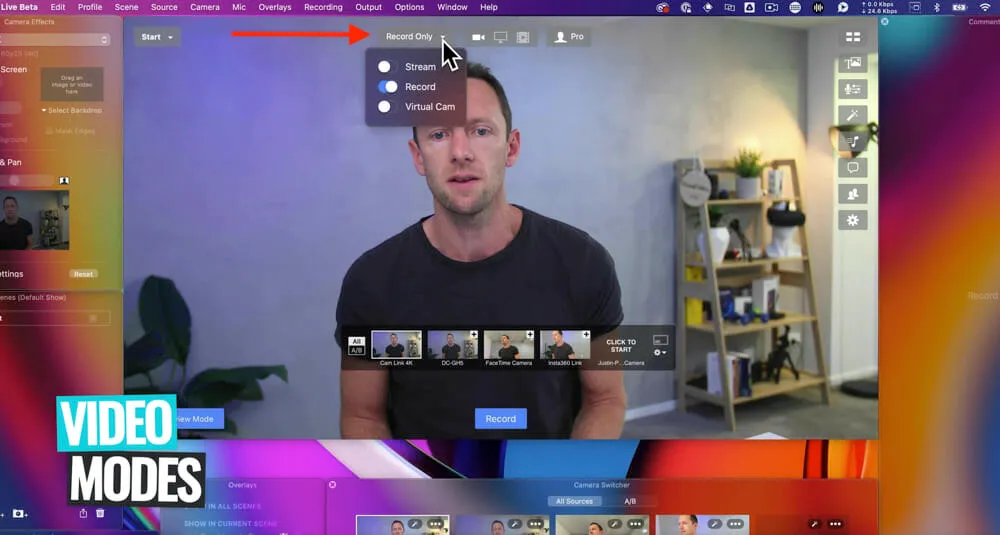Open the music playlist icon
Screen dimensions: 1000x535
852,141
